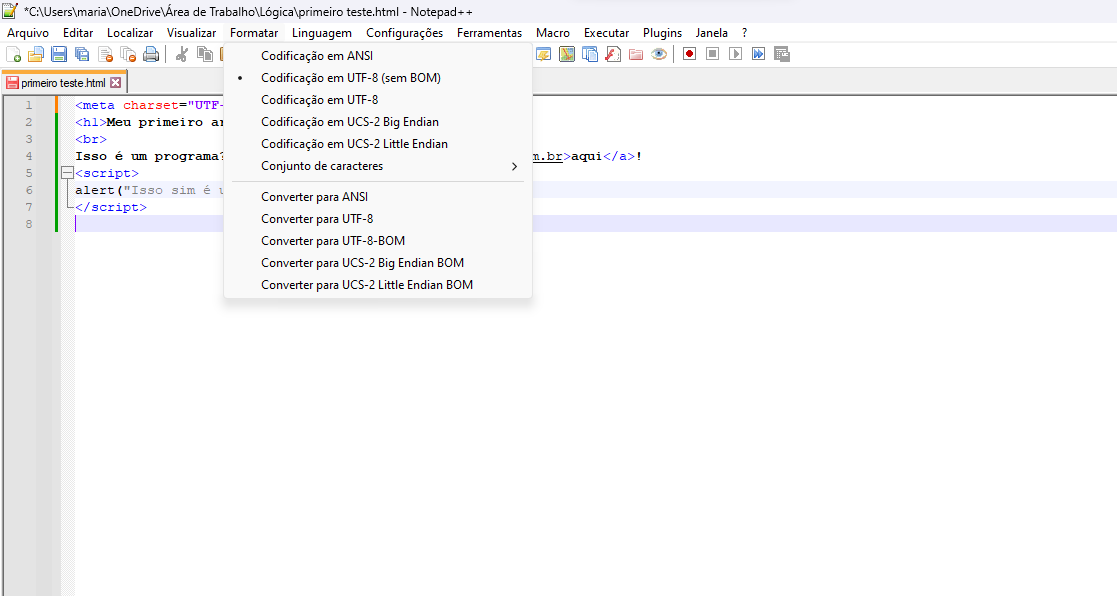Save the document with the toolbar Save icon
Image resolution: width=1117 pixels, height=596 pixels.
pyautogui.click(x=59, y=54)
